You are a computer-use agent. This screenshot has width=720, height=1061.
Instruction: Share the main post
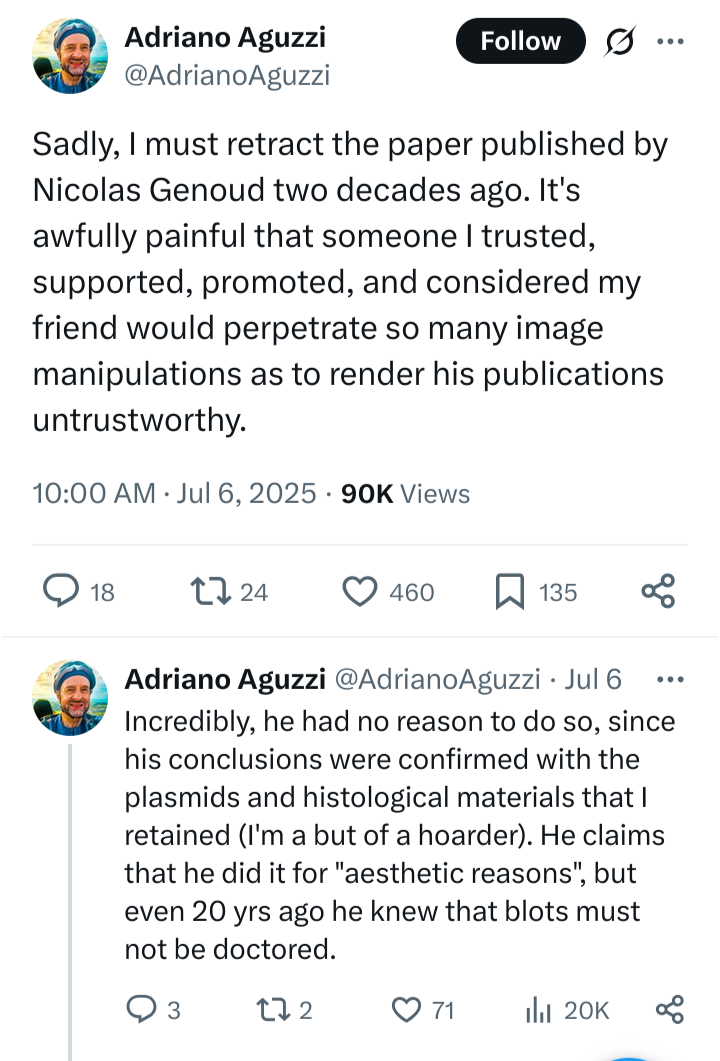tap(658, 592)
